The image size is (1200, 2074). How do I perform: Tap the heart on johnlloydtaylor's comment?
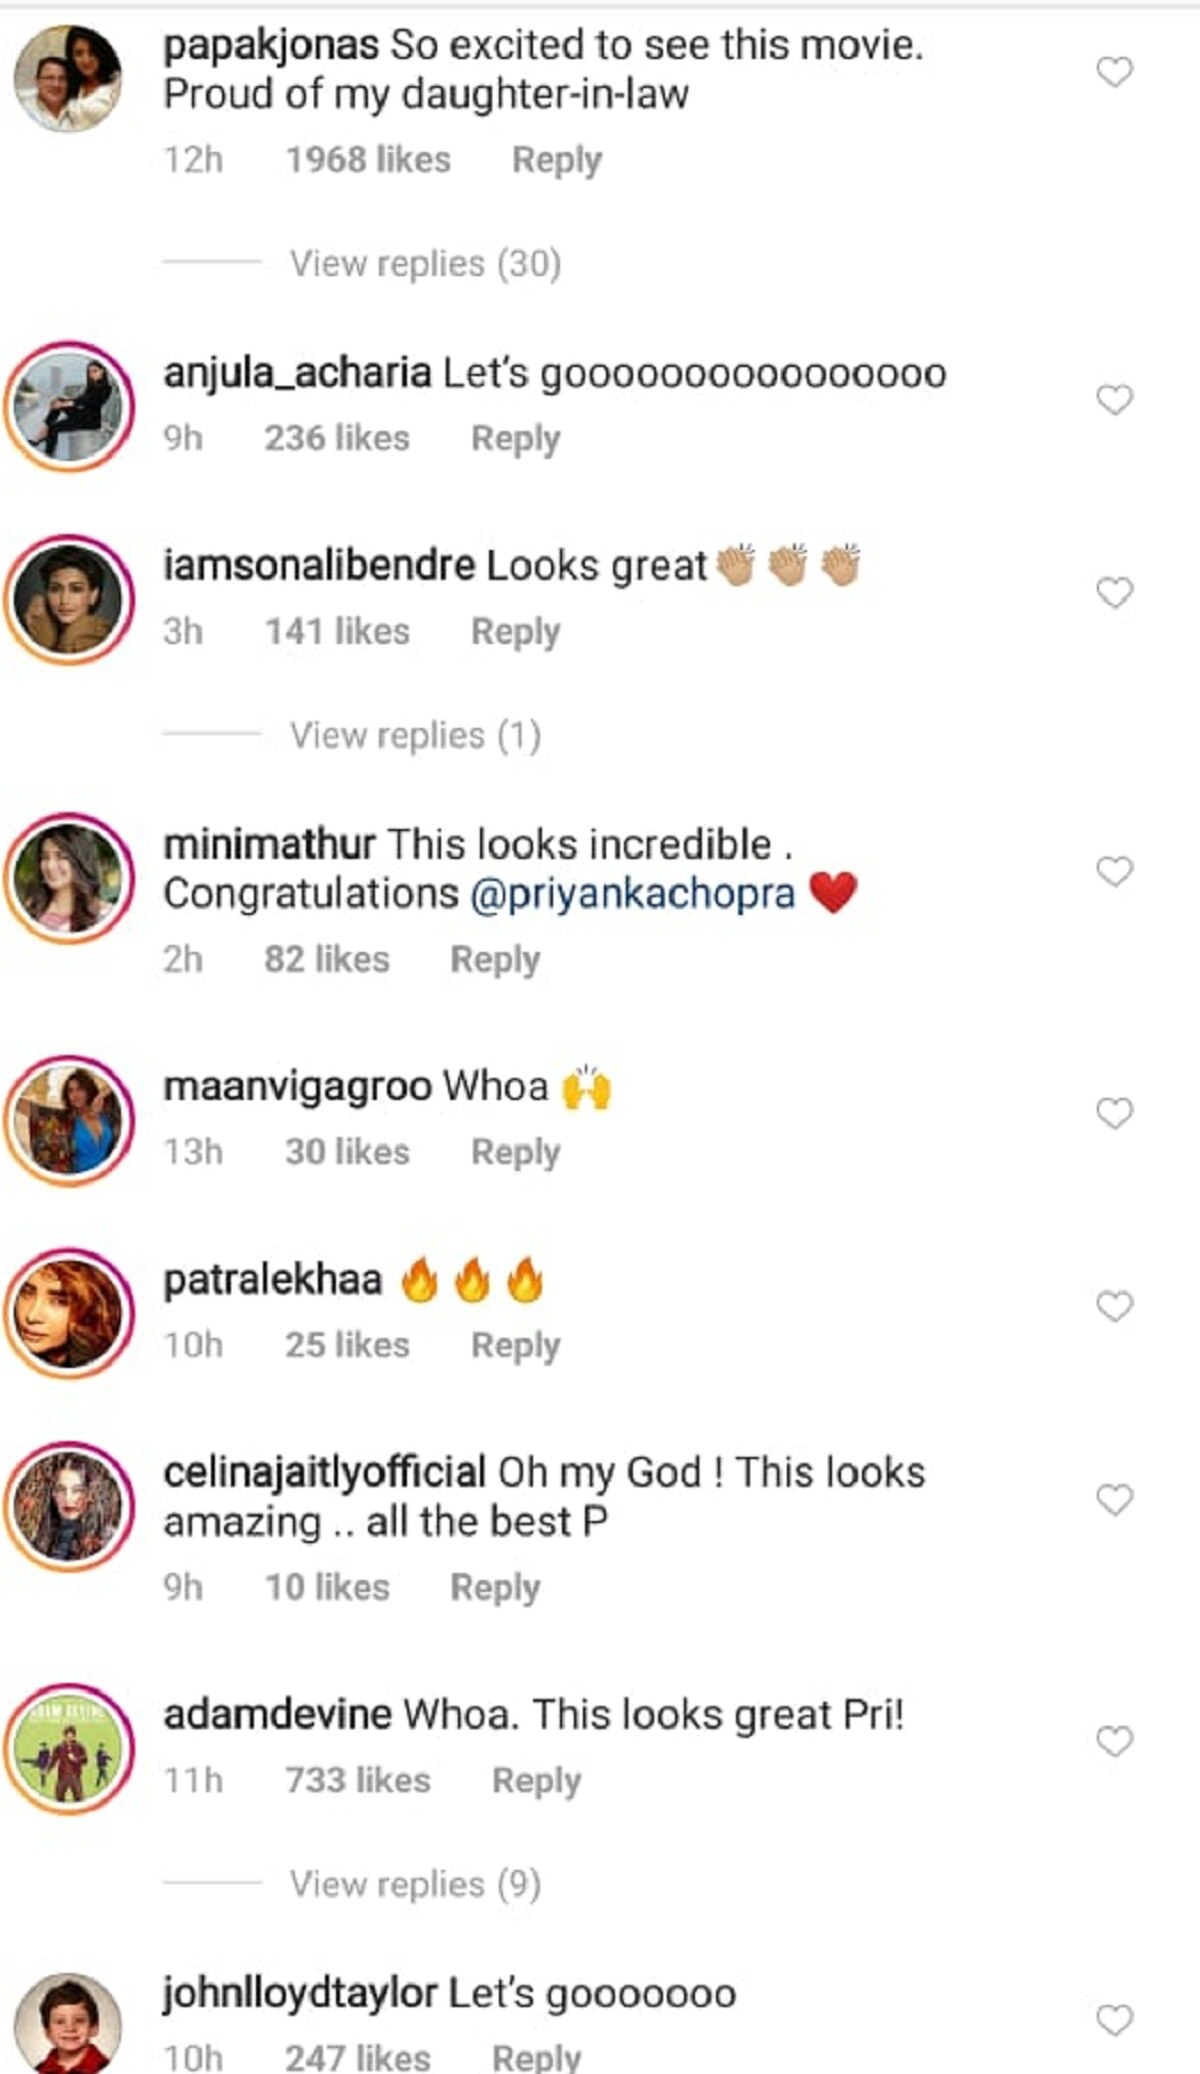[x=1114, y=2020]
